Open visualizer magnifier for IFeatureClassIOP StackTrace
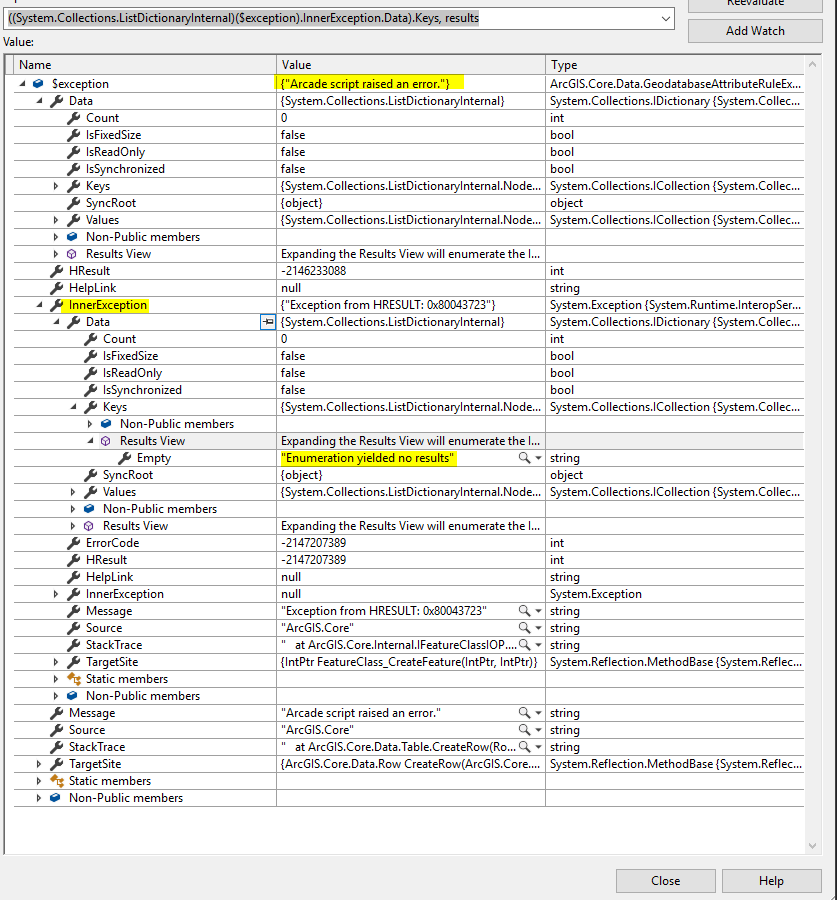This screenshot has width=837, height=900. tap(524, 645)
